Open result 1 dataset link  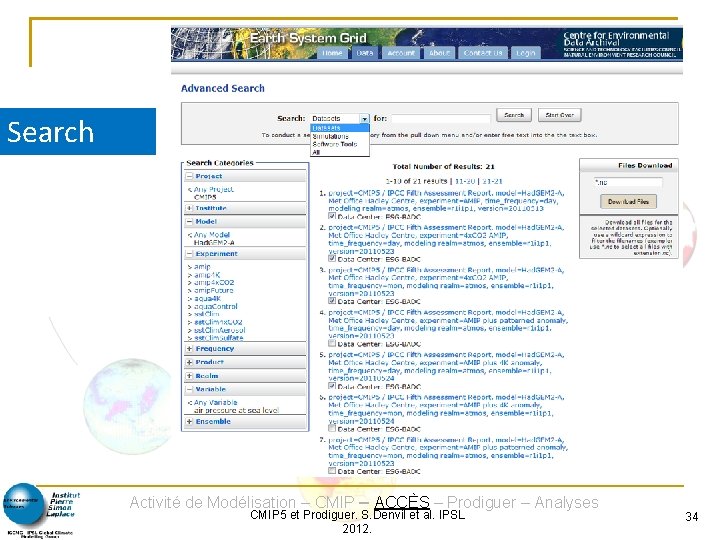[446, 201]
